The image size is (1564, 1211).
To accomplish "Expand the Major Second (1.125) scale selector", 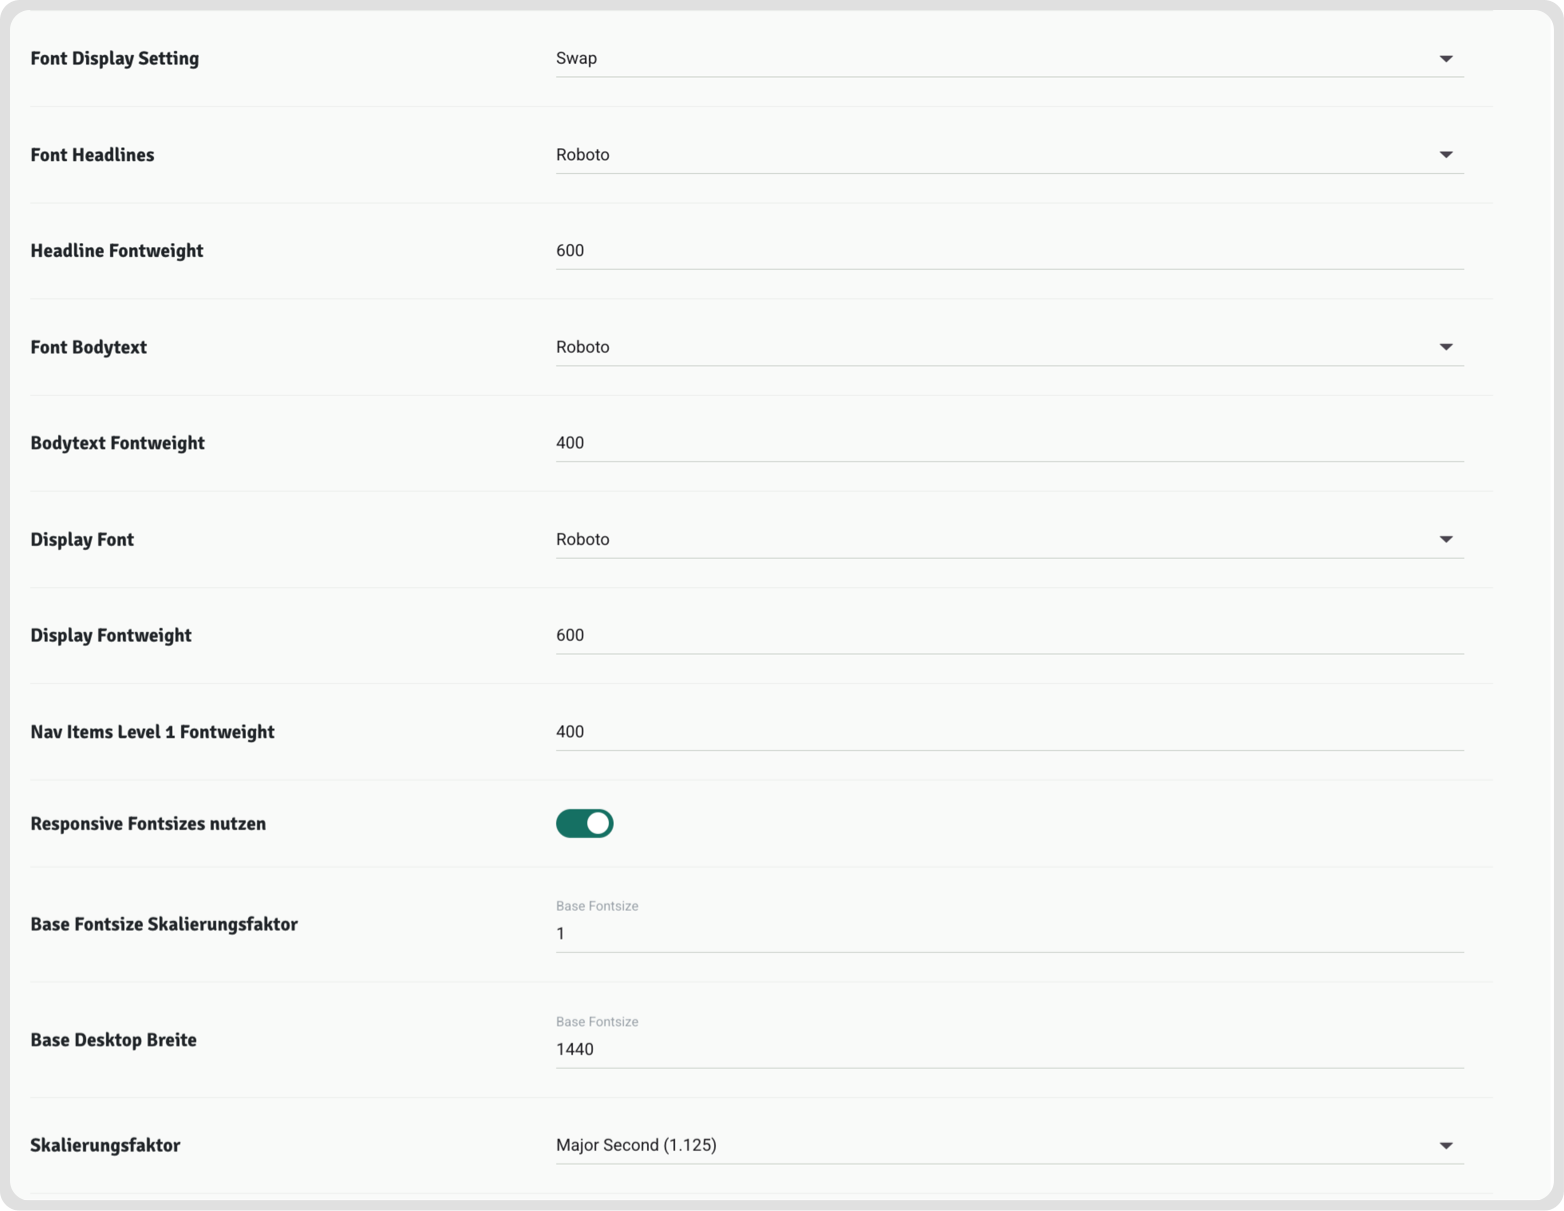I will tap(990, 1145).
